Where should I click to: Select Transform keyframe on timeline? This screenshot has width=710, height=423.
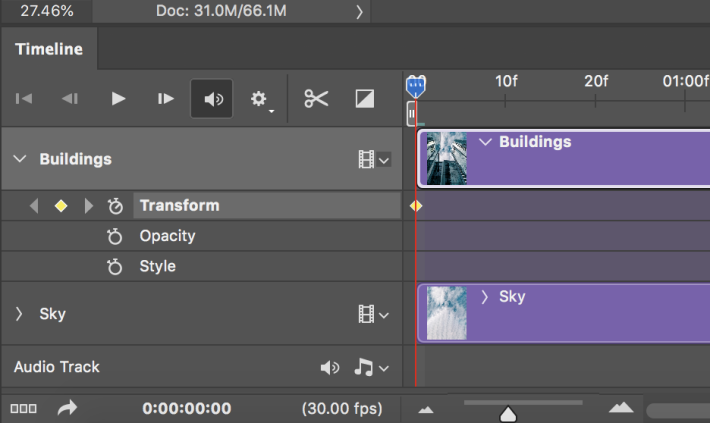pos(416,206)
